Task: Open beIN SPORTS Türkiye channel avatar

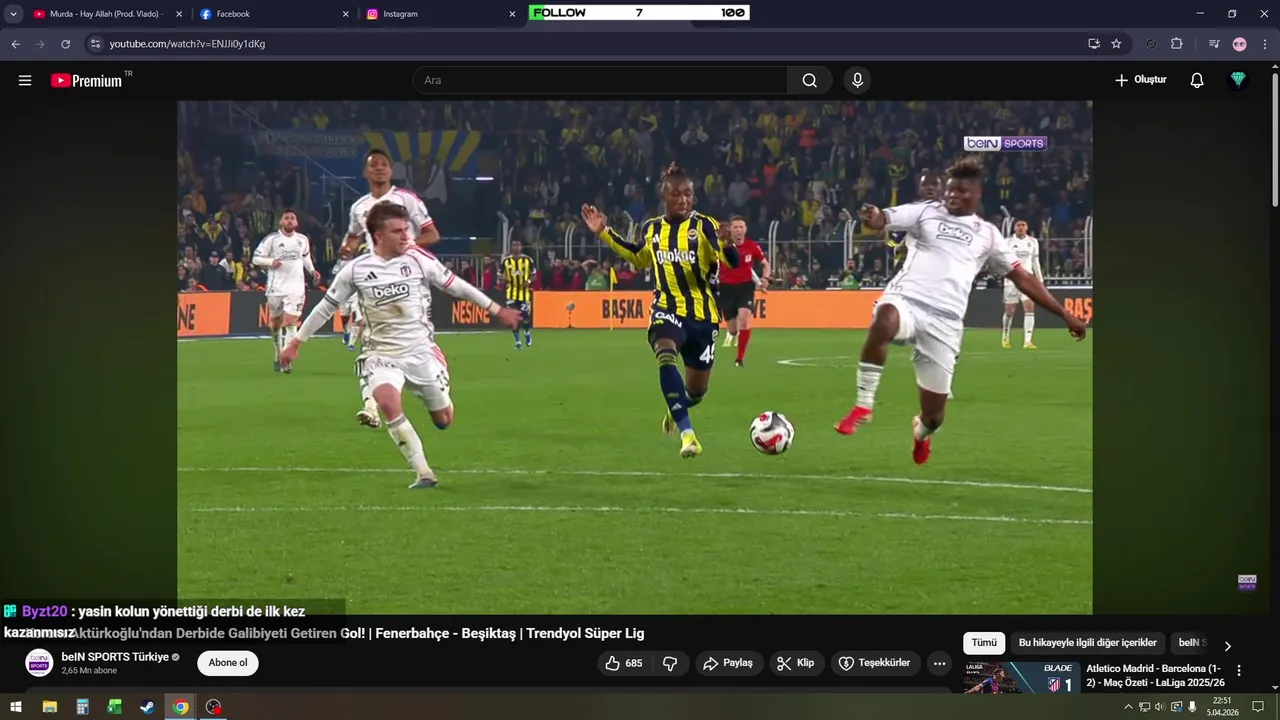Action: pyautogui.click(x=39, y=663)
